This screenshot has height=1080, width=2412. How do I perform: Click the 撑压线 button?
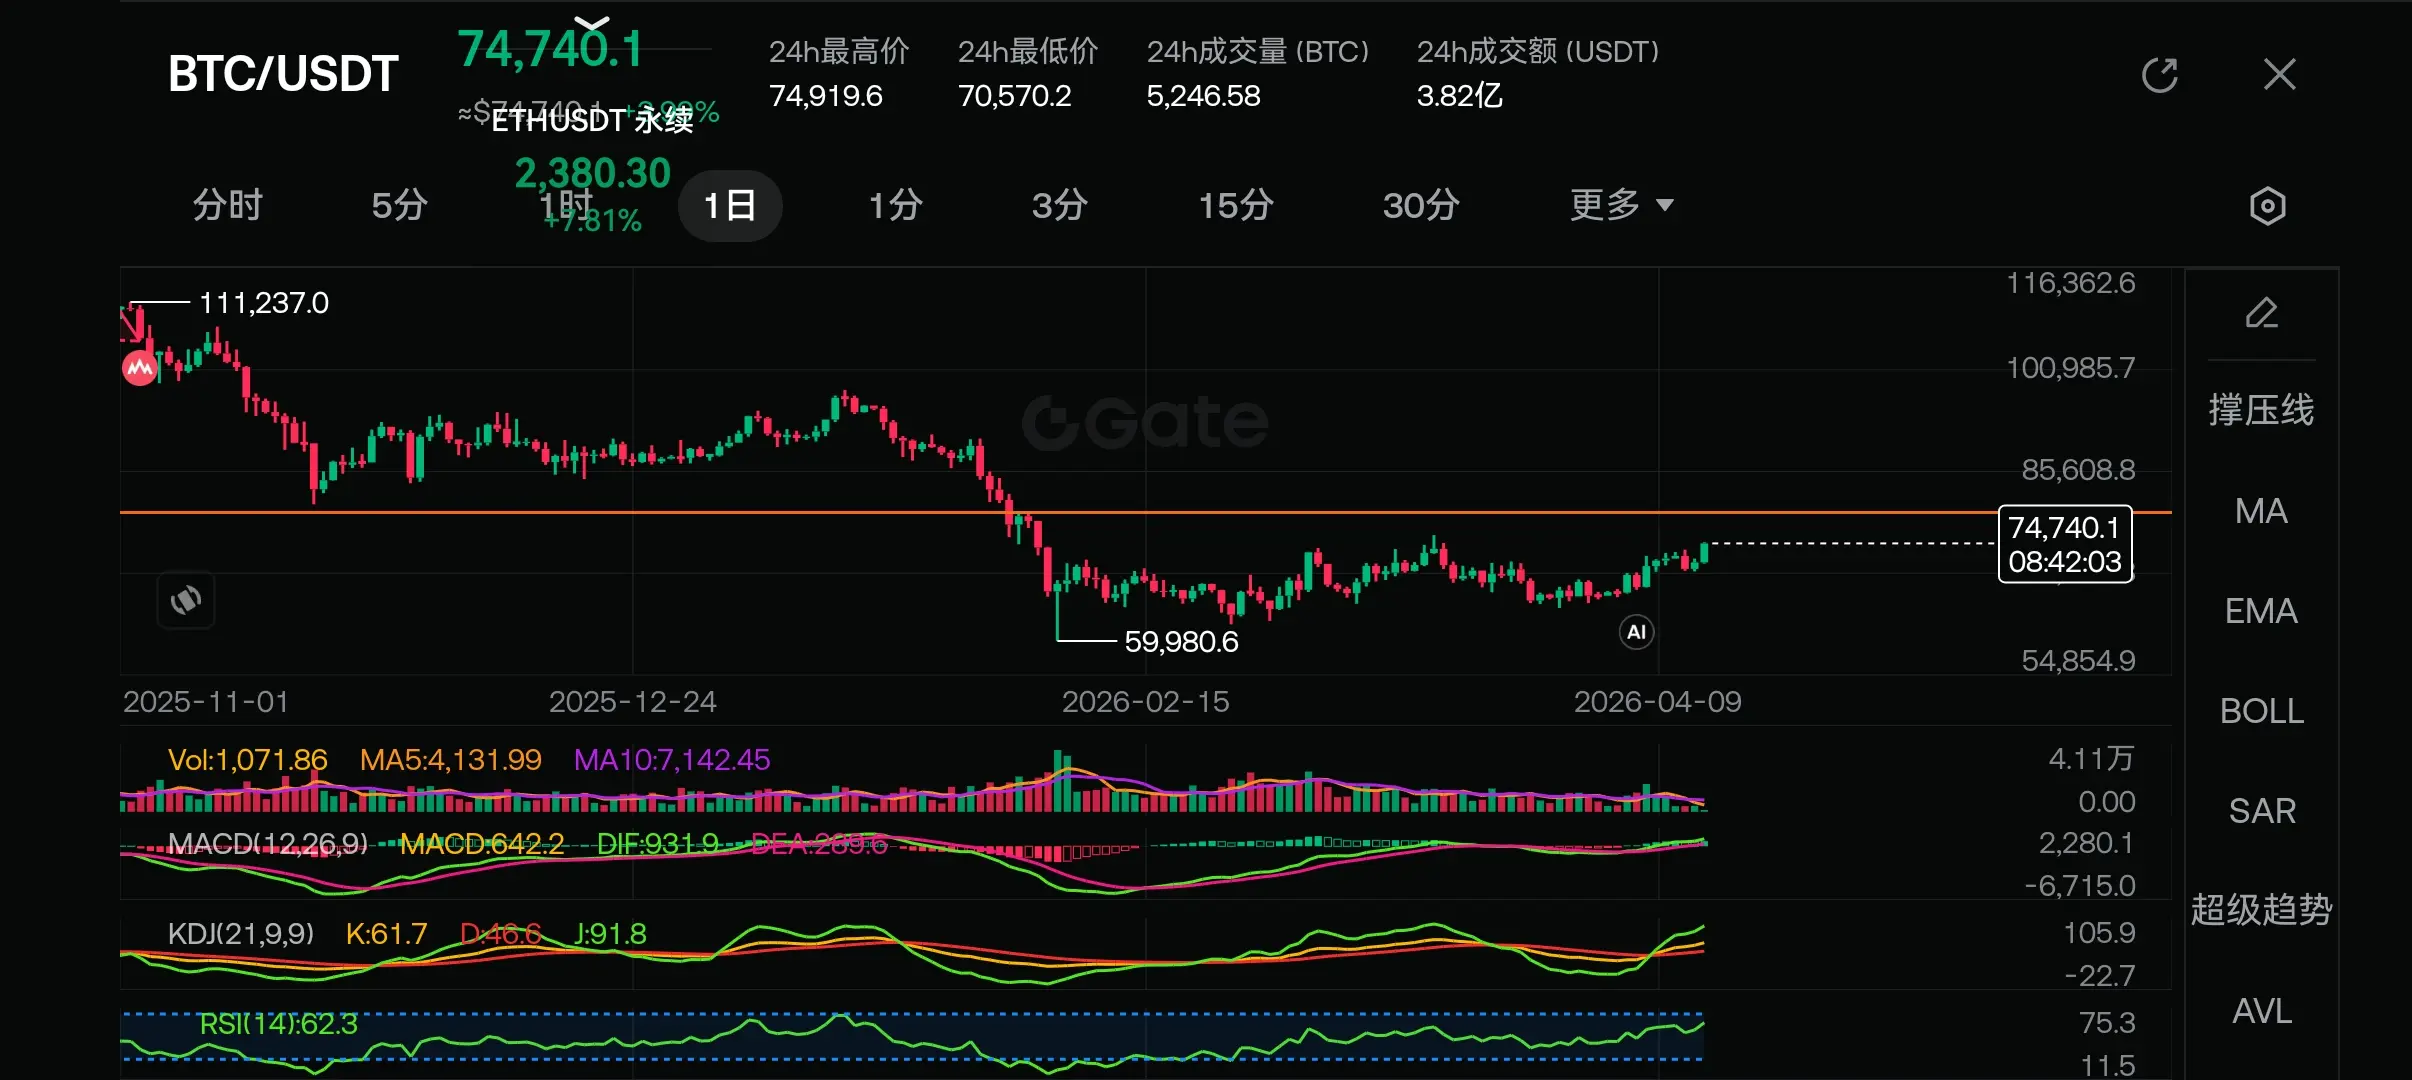coord(2261,410)
